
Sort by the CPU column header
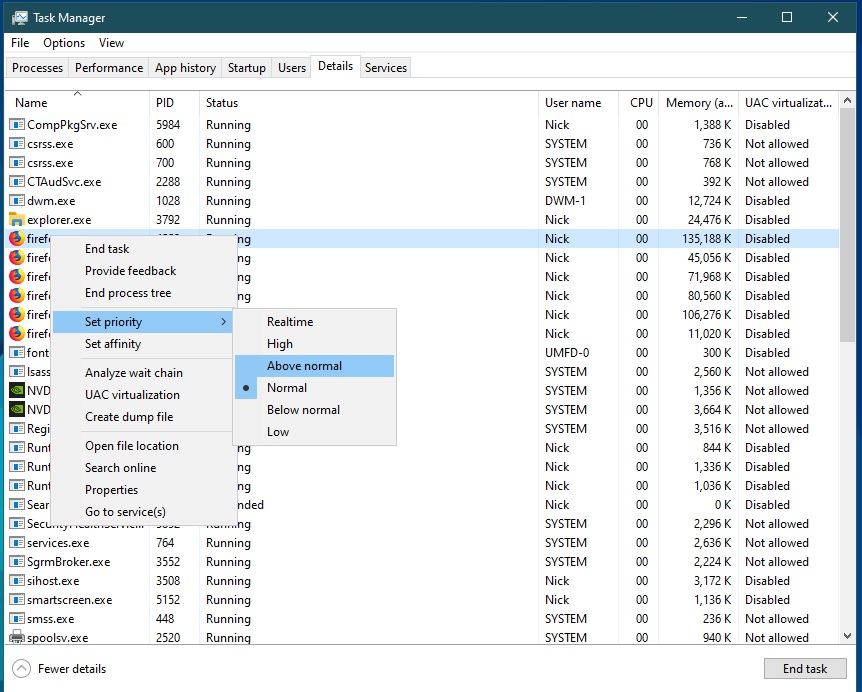coord(638,103)
